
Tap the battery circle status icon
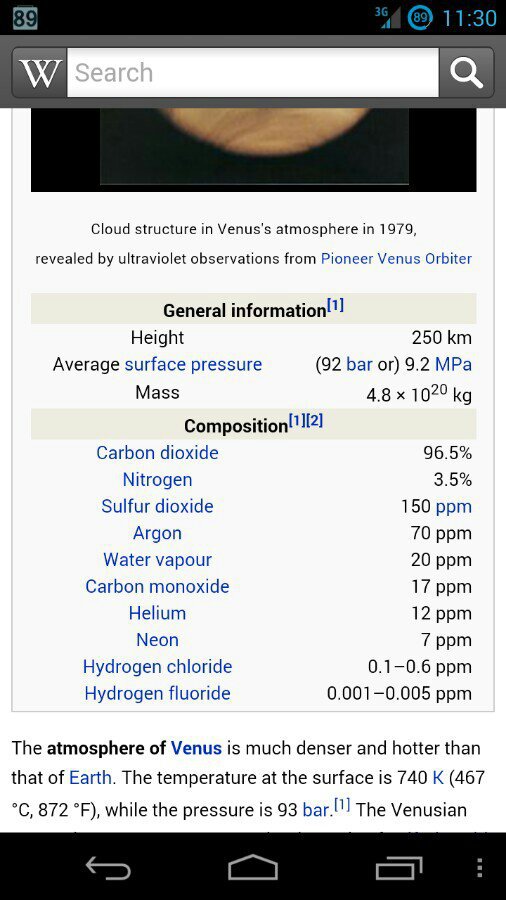[420, 18]
